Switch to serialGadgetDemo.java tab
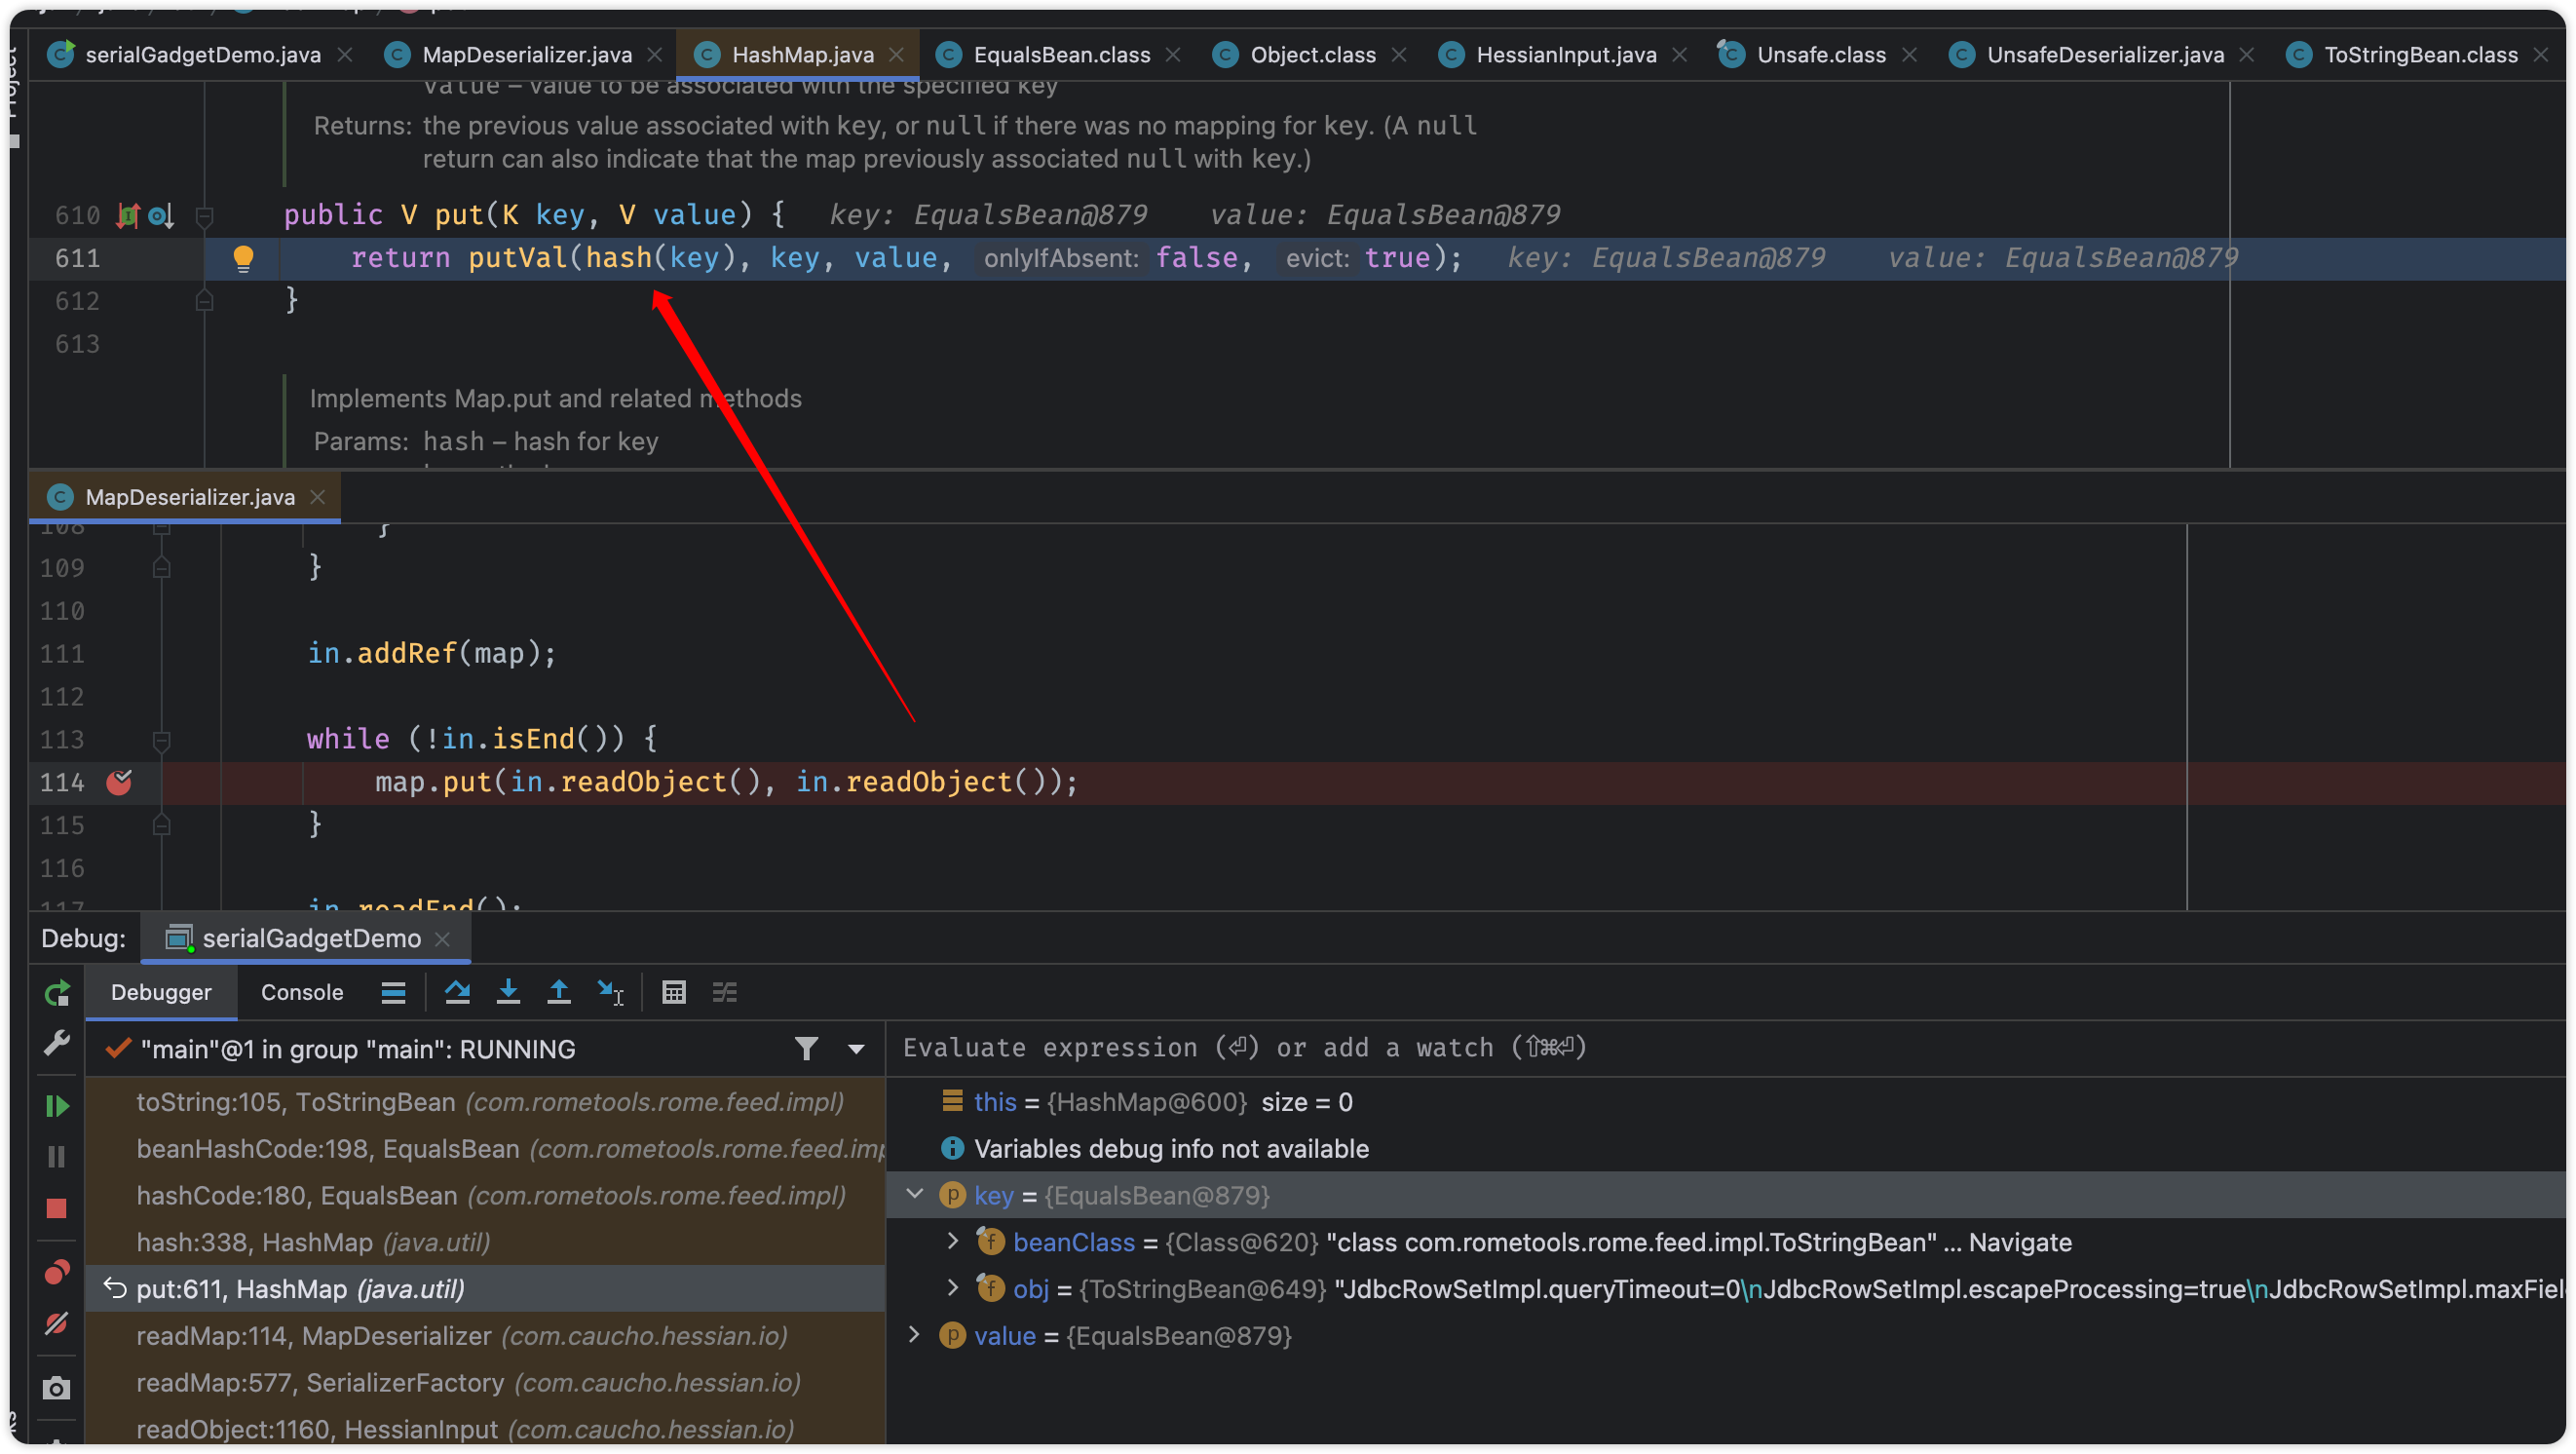This screenshot has height=1454, width=2576. [202, 55]
